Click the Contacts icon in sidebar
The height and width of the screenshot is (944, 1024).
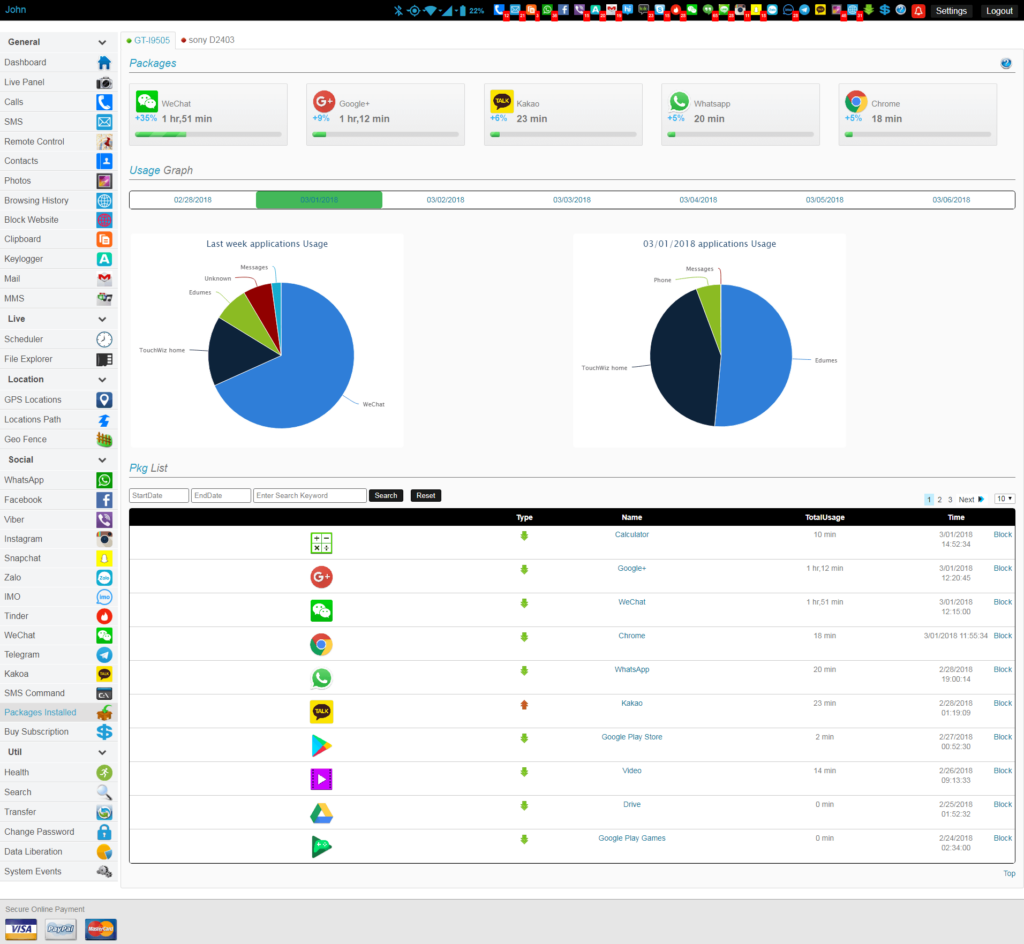[104, 161]
